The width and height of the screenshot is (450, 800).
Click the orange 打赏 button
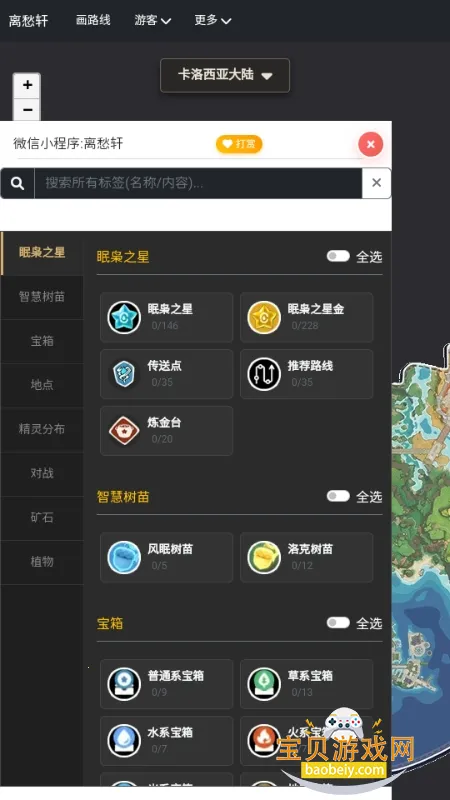pyautogui.click(x=239, y=144)
